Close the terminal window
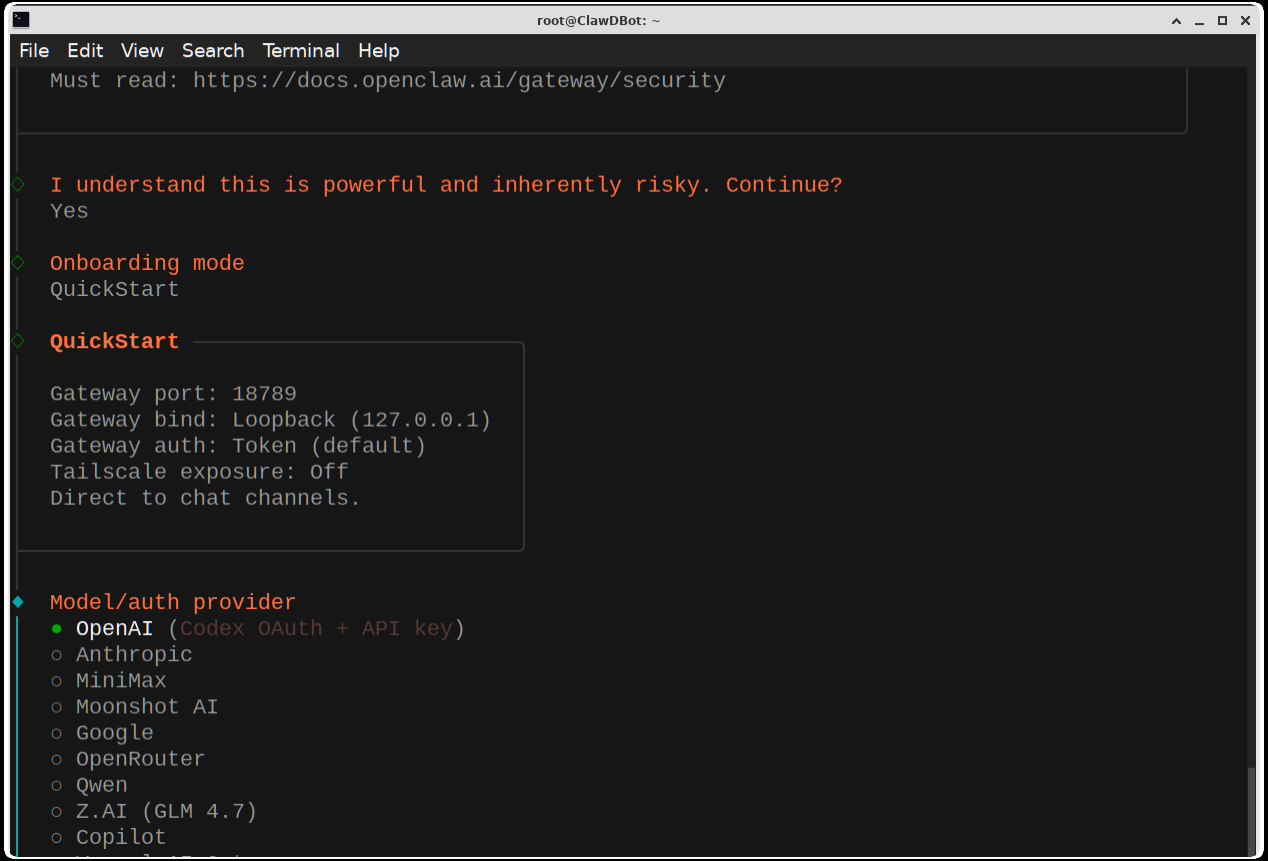Screen dimensions: 1268x861 tap(1246, 20)
